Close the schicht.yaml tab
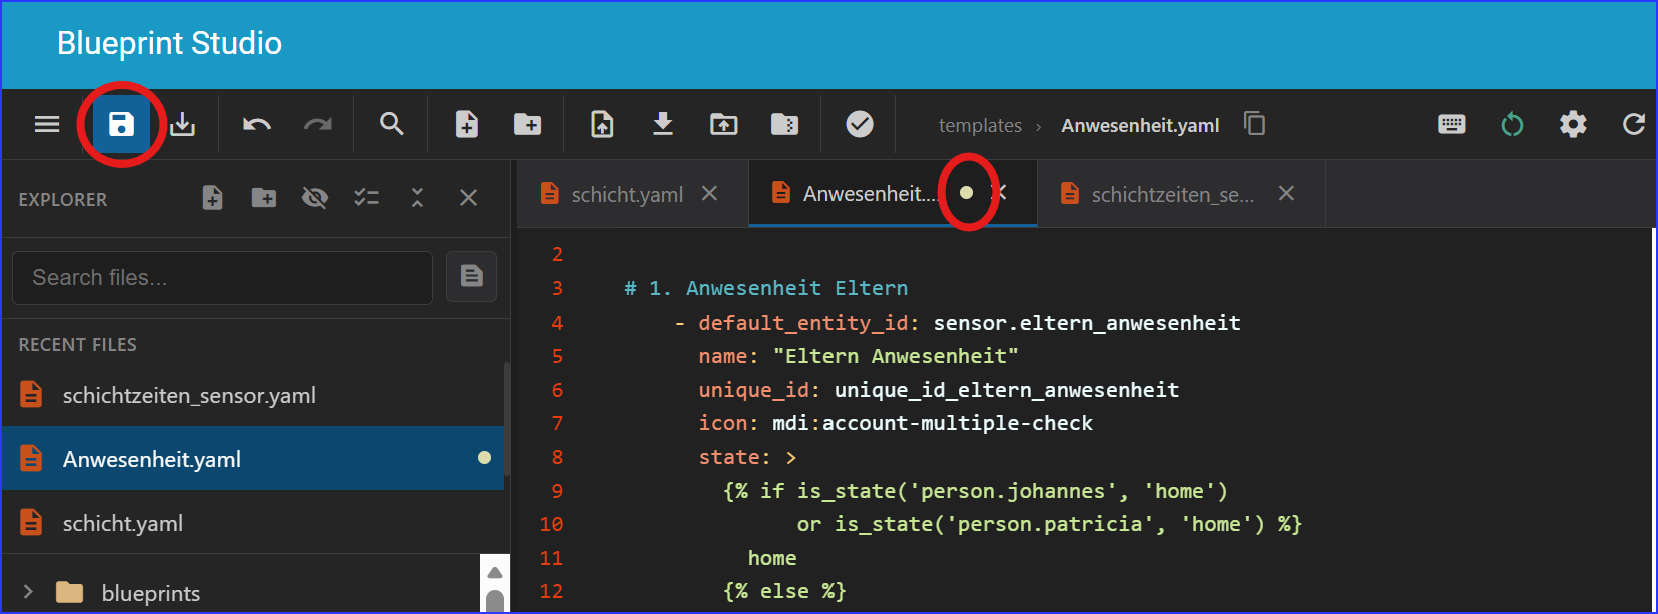 [709, 193]
